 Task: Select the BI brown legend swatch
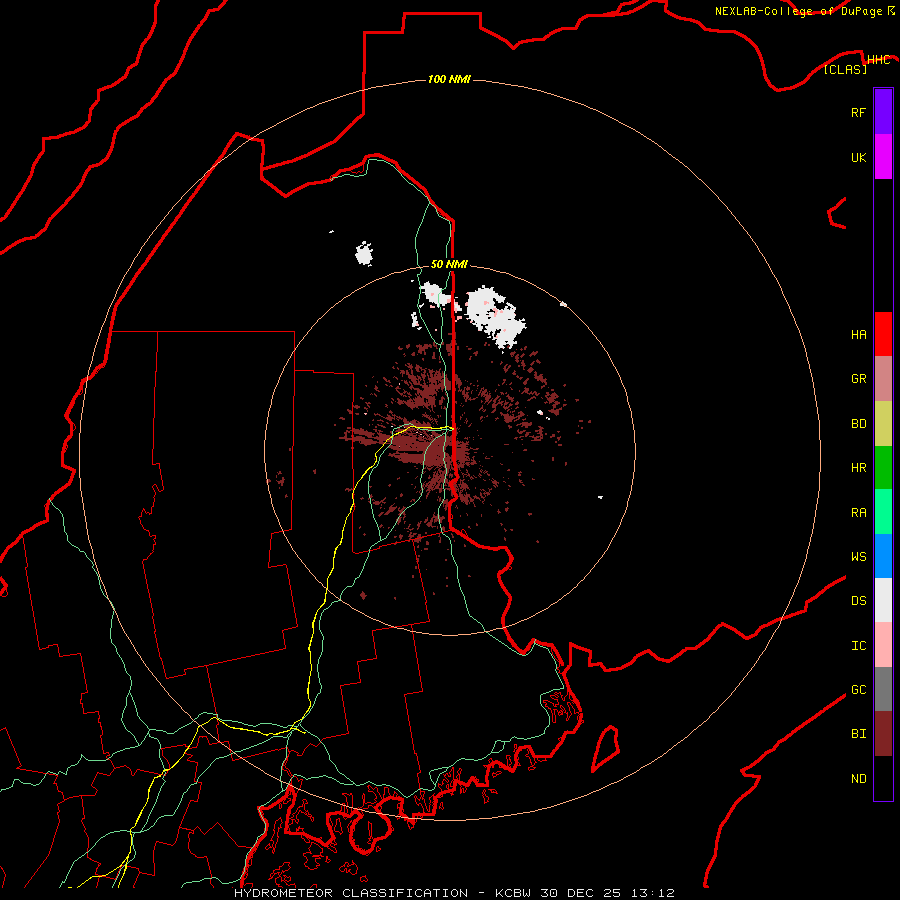point(883,734)
